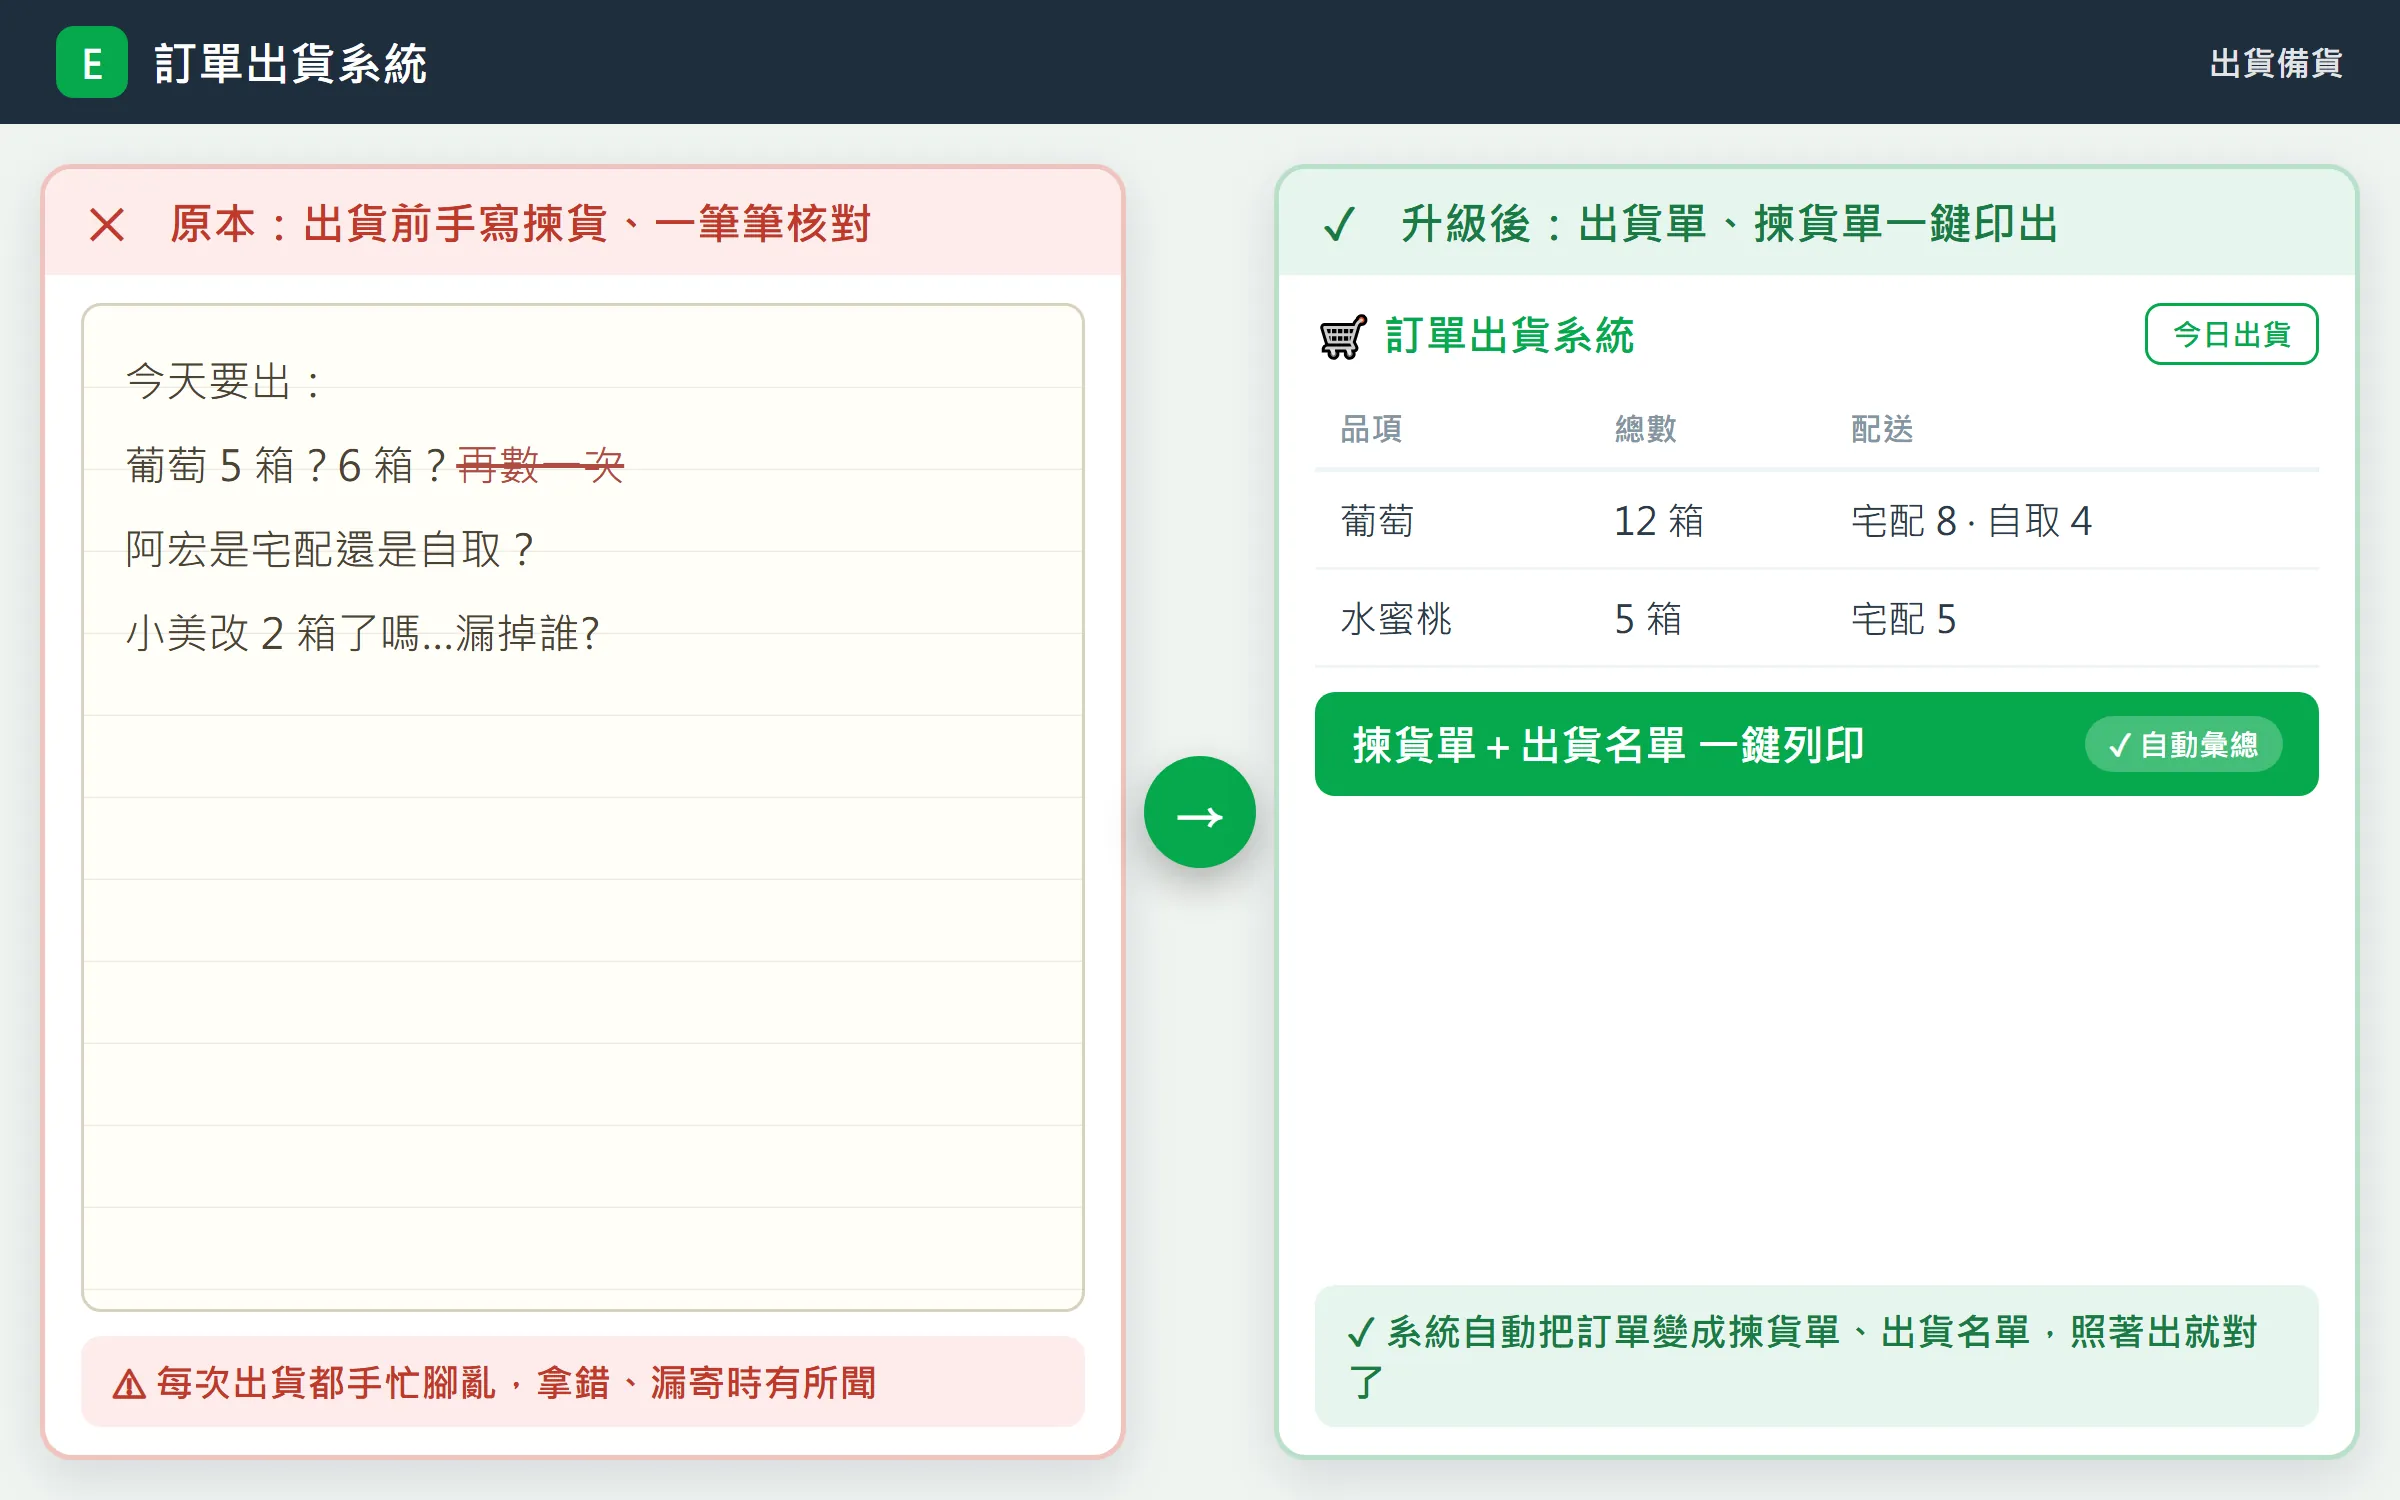Click the checkmark before 系統自動把訂單
2400x1500 pixels.
[x=1361, y=1333]
